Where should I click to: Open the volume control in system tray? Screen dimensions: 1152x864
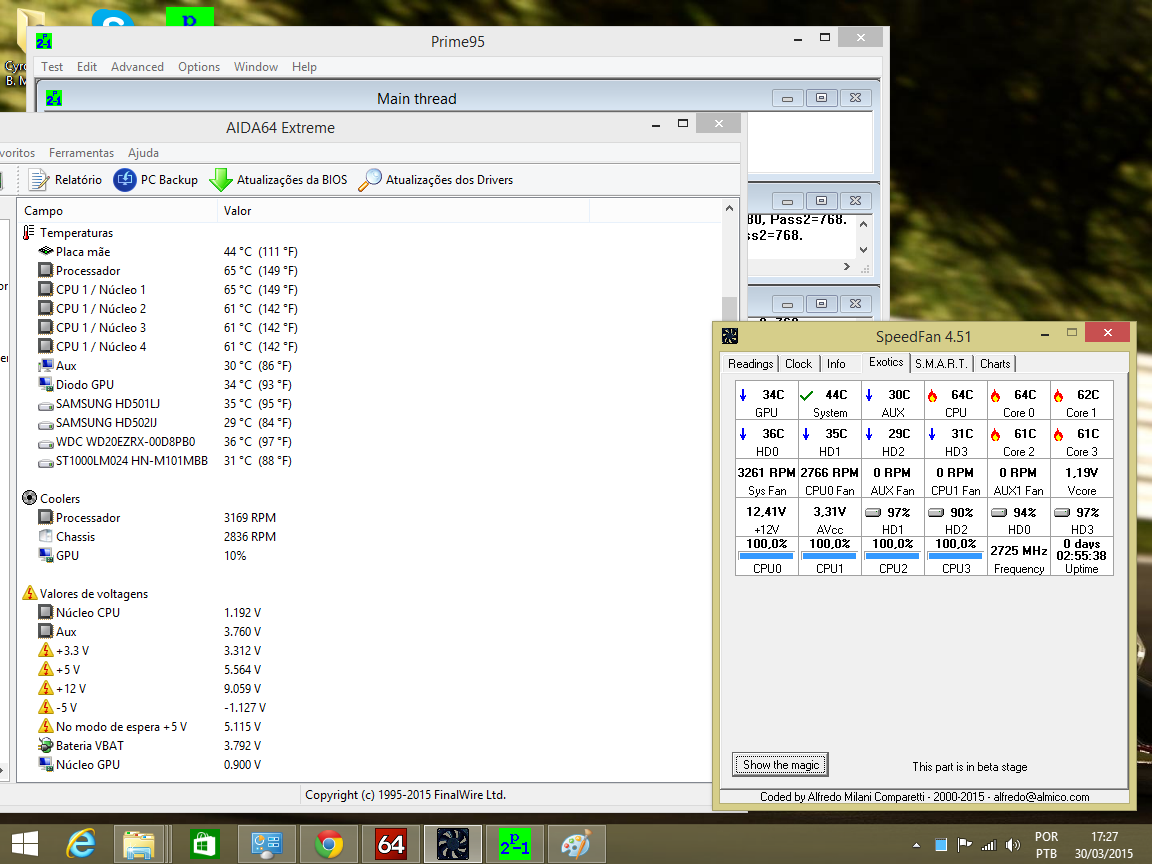(1013, 845)
